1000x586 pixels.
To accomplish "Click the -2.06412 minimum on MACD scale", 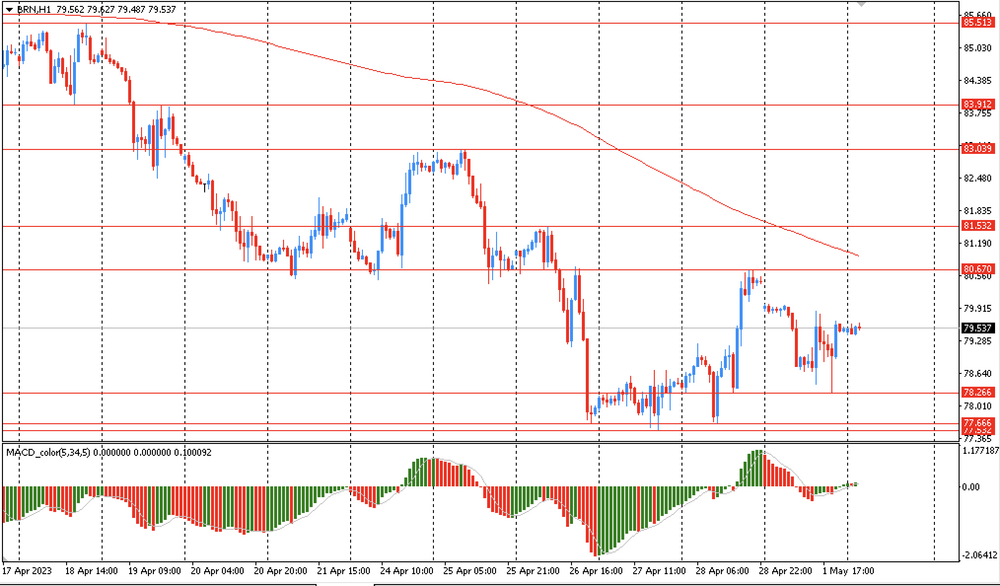I will point(978,554).
